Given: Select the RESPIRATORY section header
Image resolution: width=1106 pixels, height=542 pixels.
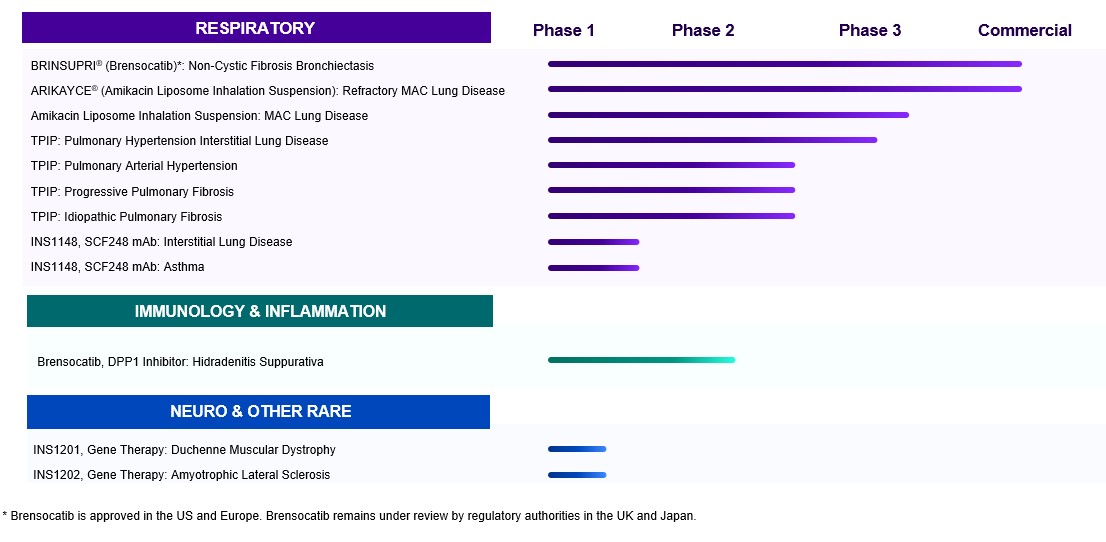Looking at the screenshot, I should (255, 28).
